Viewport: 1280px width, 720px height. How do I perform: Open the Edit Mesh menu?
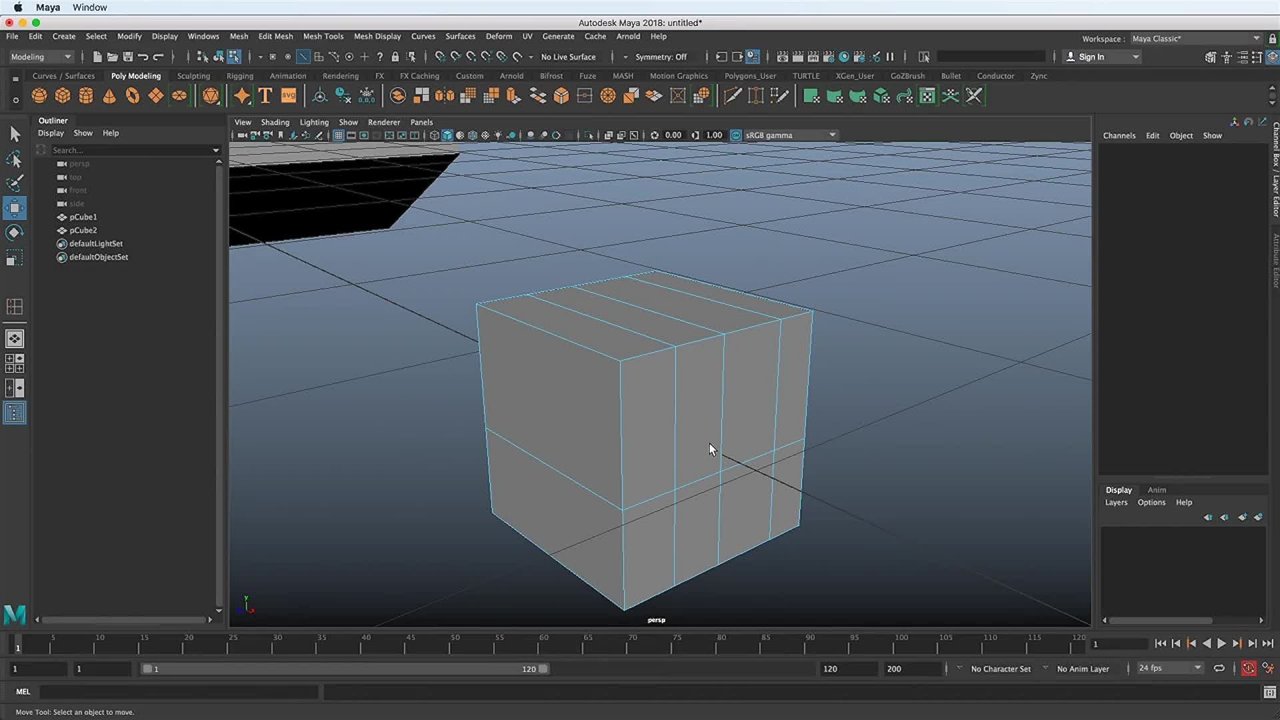point(275,36)
